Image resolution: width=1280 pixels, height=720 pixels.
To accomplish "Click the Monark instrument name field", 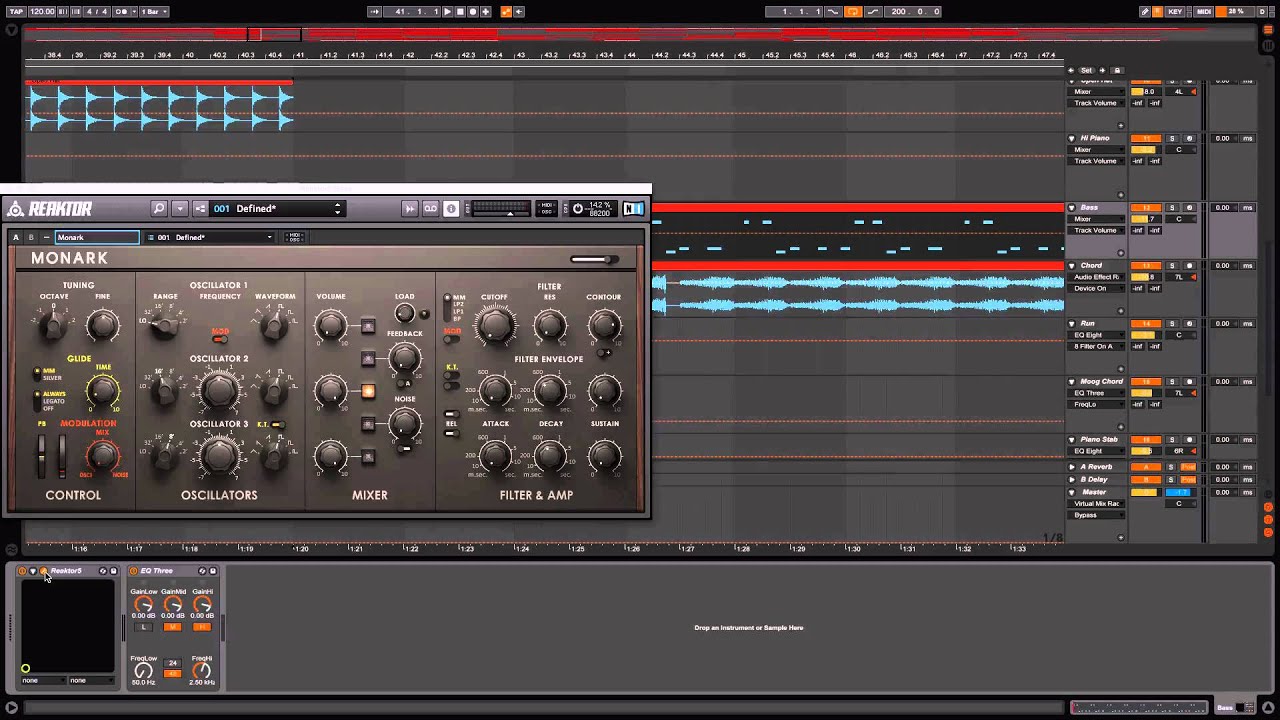I will coord(97,238).
